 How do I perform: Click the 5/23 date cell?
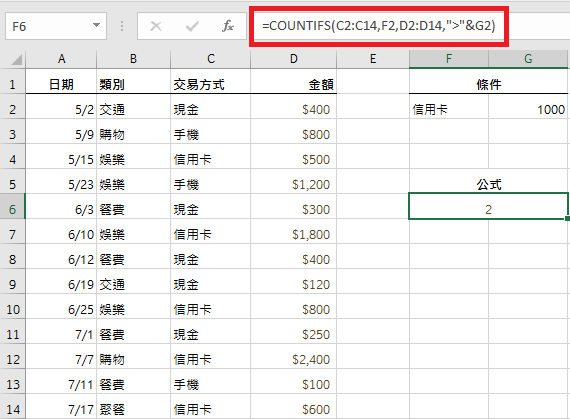[61, 185]
